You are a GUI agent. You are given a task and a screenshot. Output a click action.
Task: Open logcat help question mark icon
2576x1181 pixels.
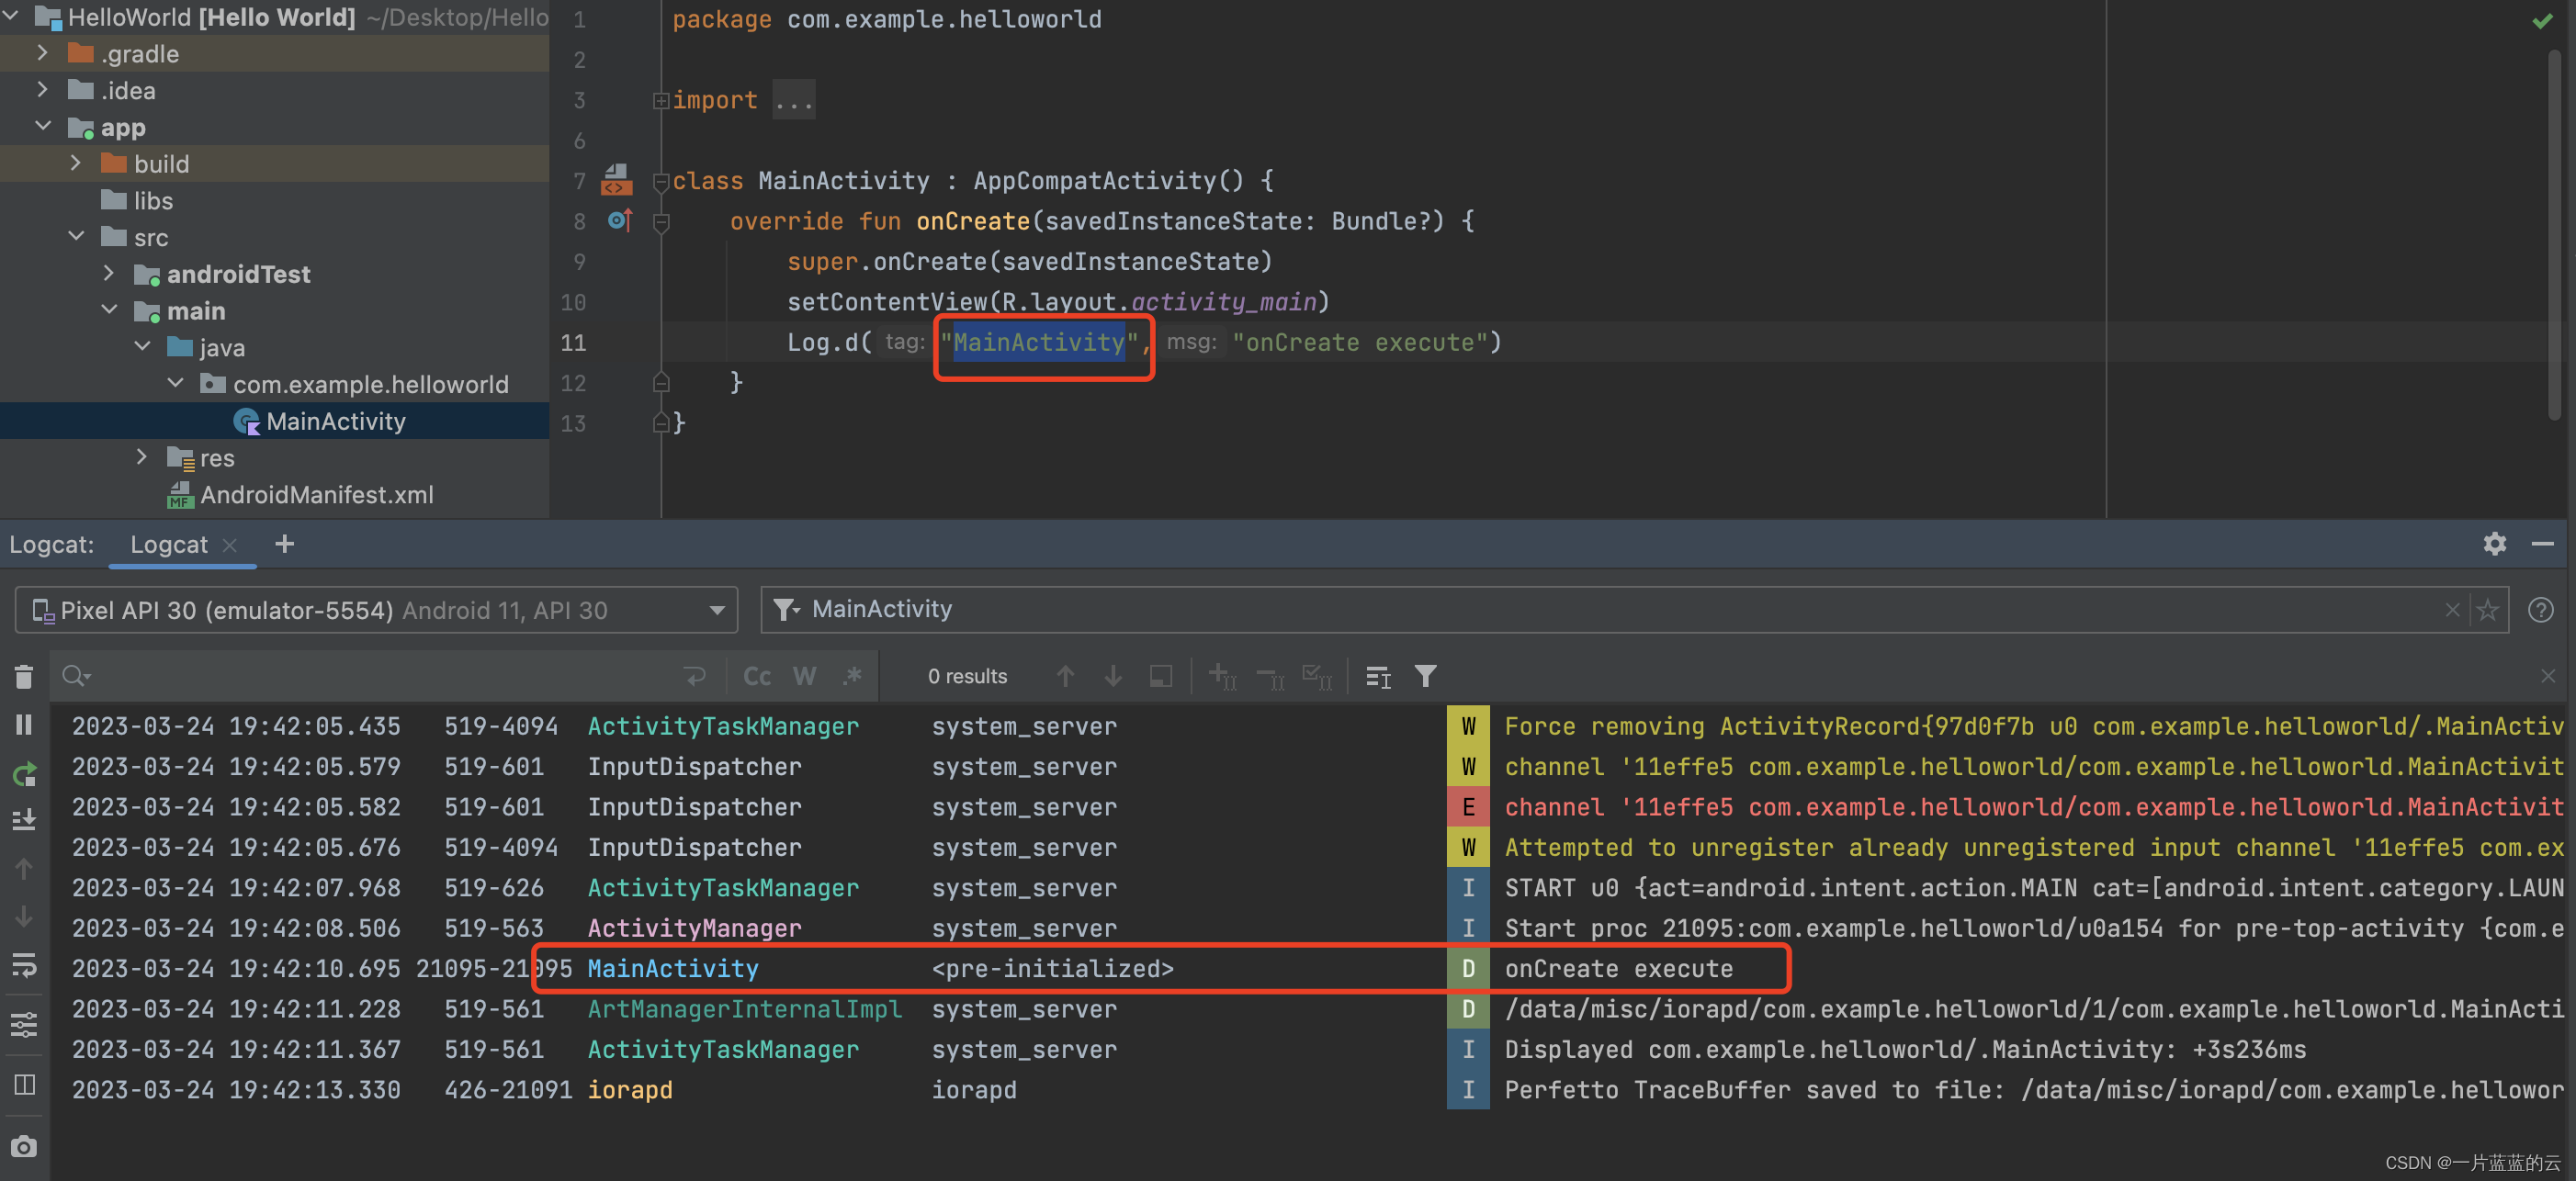tap(2540, 610)
